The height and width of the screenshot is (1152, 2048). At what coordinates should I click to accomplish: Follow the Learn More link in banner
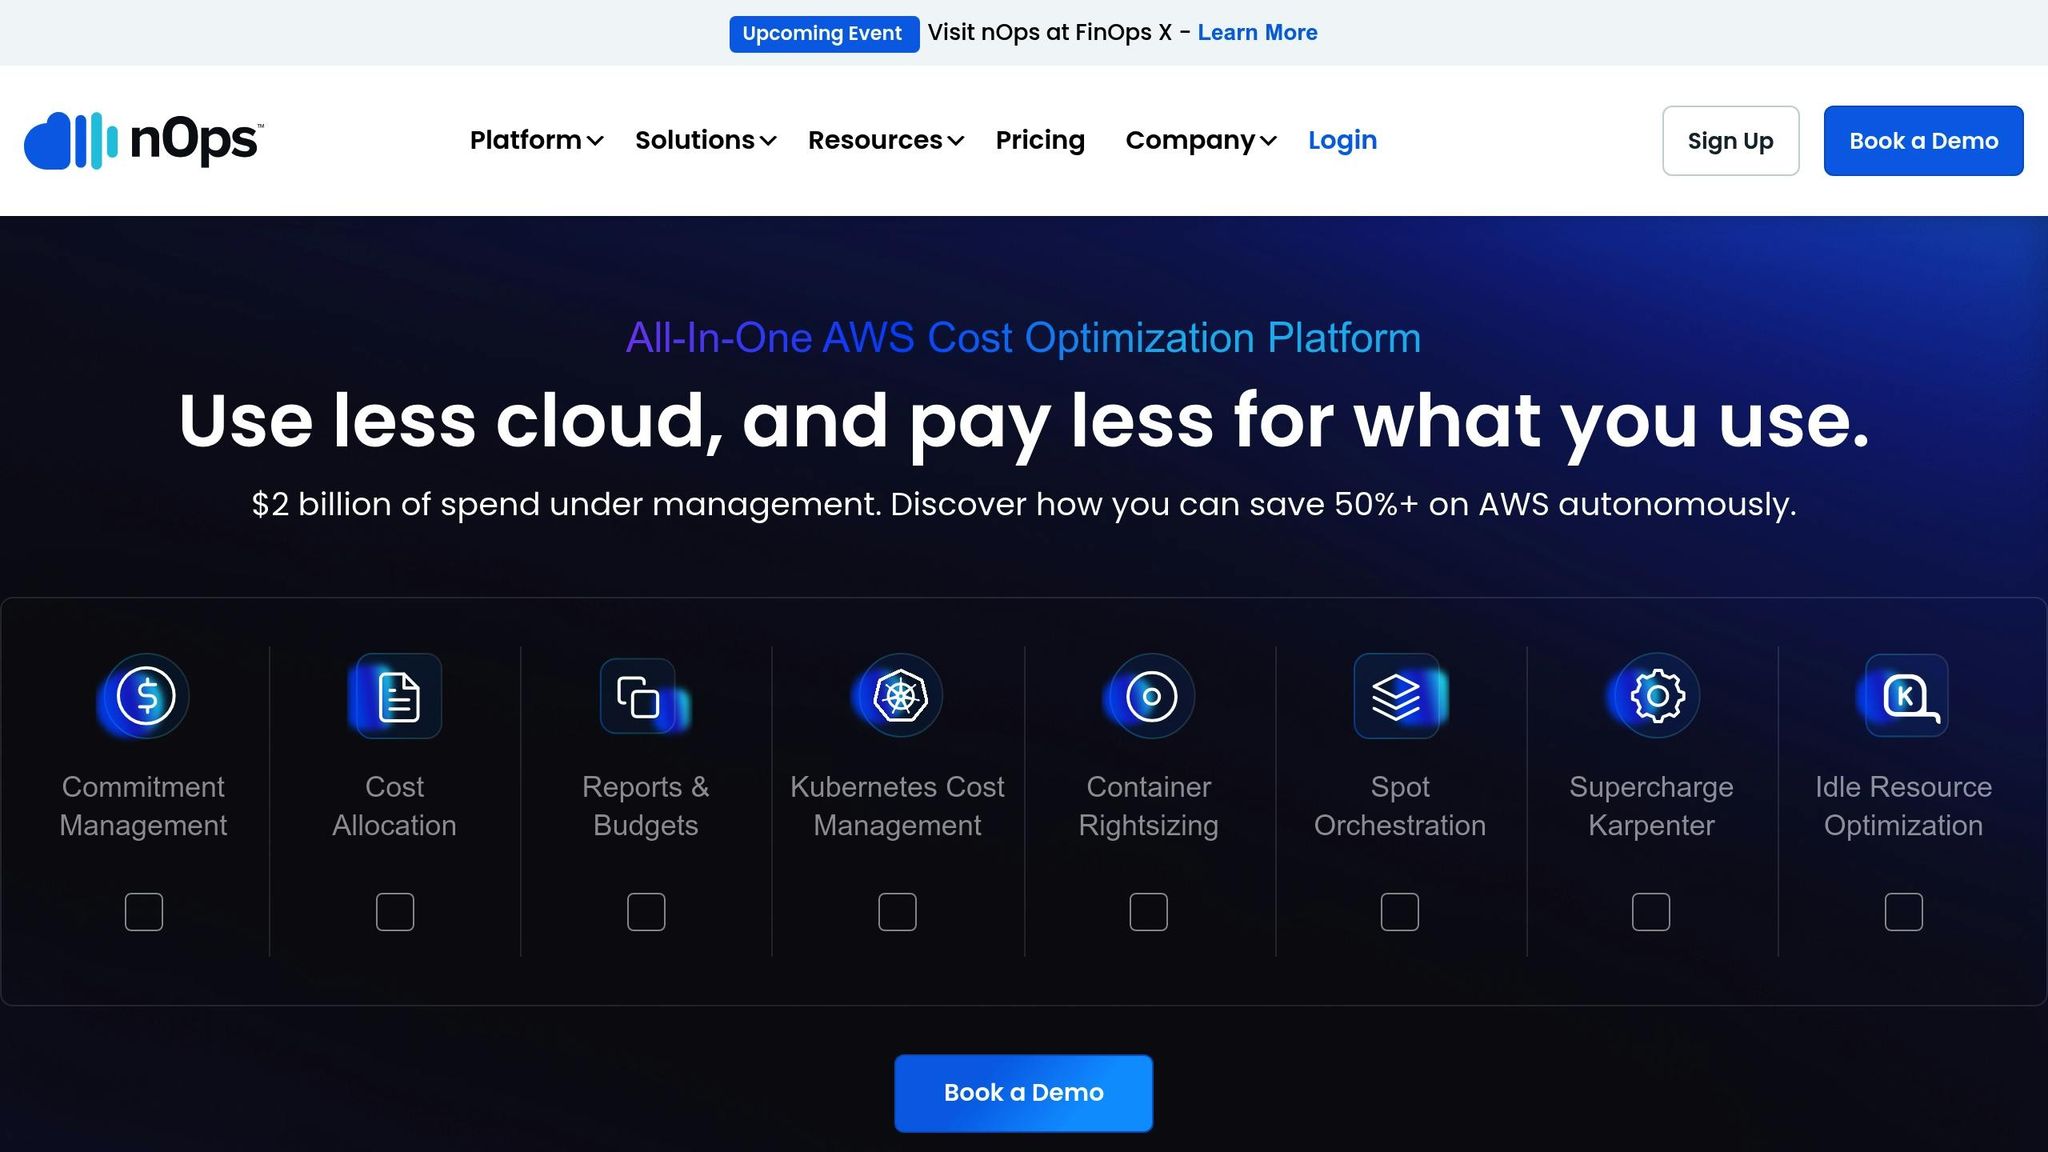coord(1258,32)
